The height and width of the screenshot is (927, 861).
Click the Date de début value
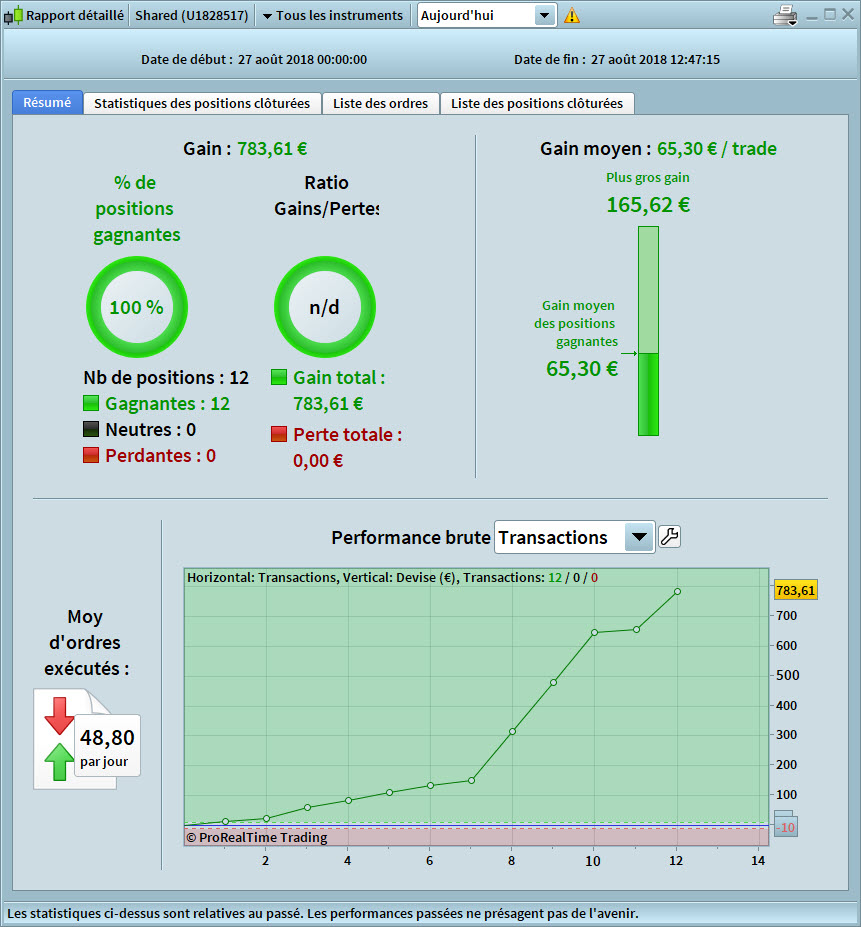[302, 59]
